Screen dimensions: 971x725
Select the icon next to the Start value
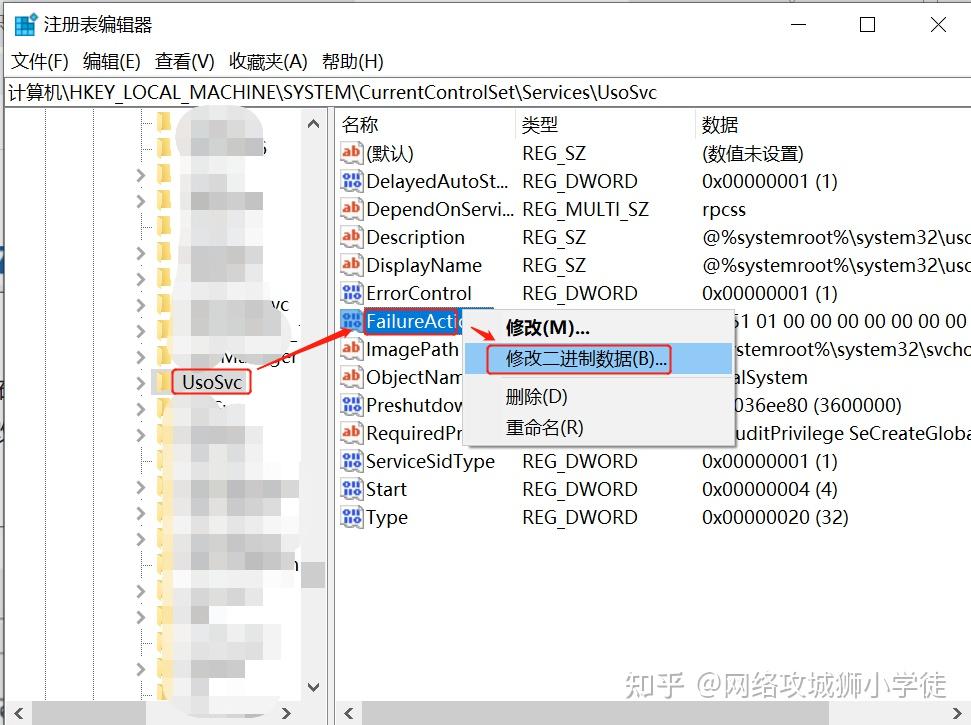[x=353, y=489]
